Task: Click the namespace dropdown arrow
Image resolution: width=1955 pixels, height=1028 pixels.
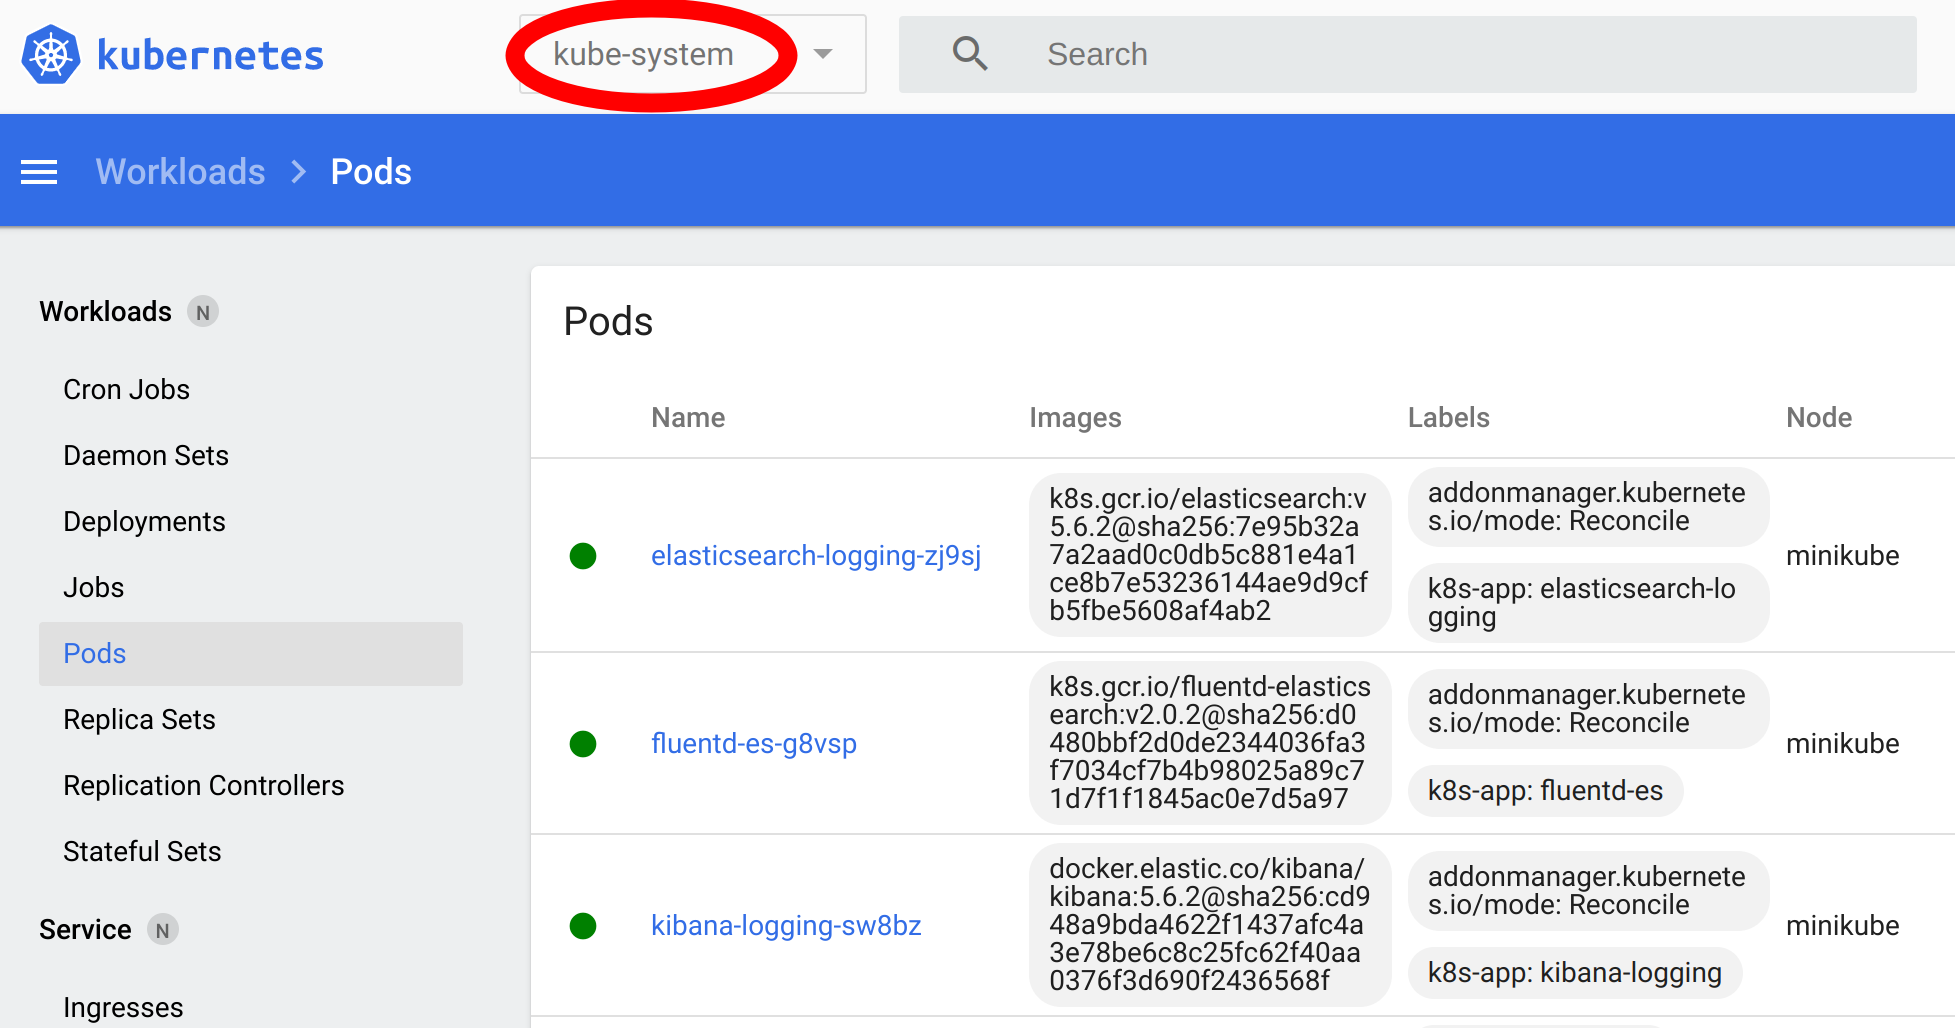Action: click(823, 54)
